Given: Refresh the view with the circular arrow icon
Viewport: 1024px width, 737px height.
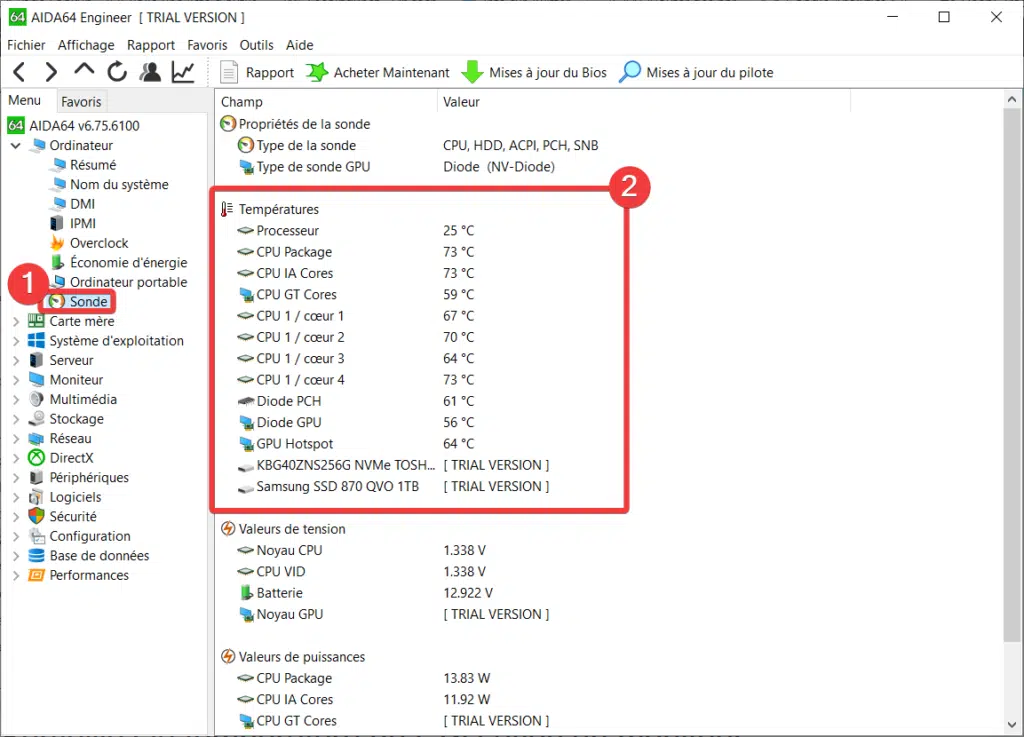Looking at the screenshot, I should pos(117,72).
